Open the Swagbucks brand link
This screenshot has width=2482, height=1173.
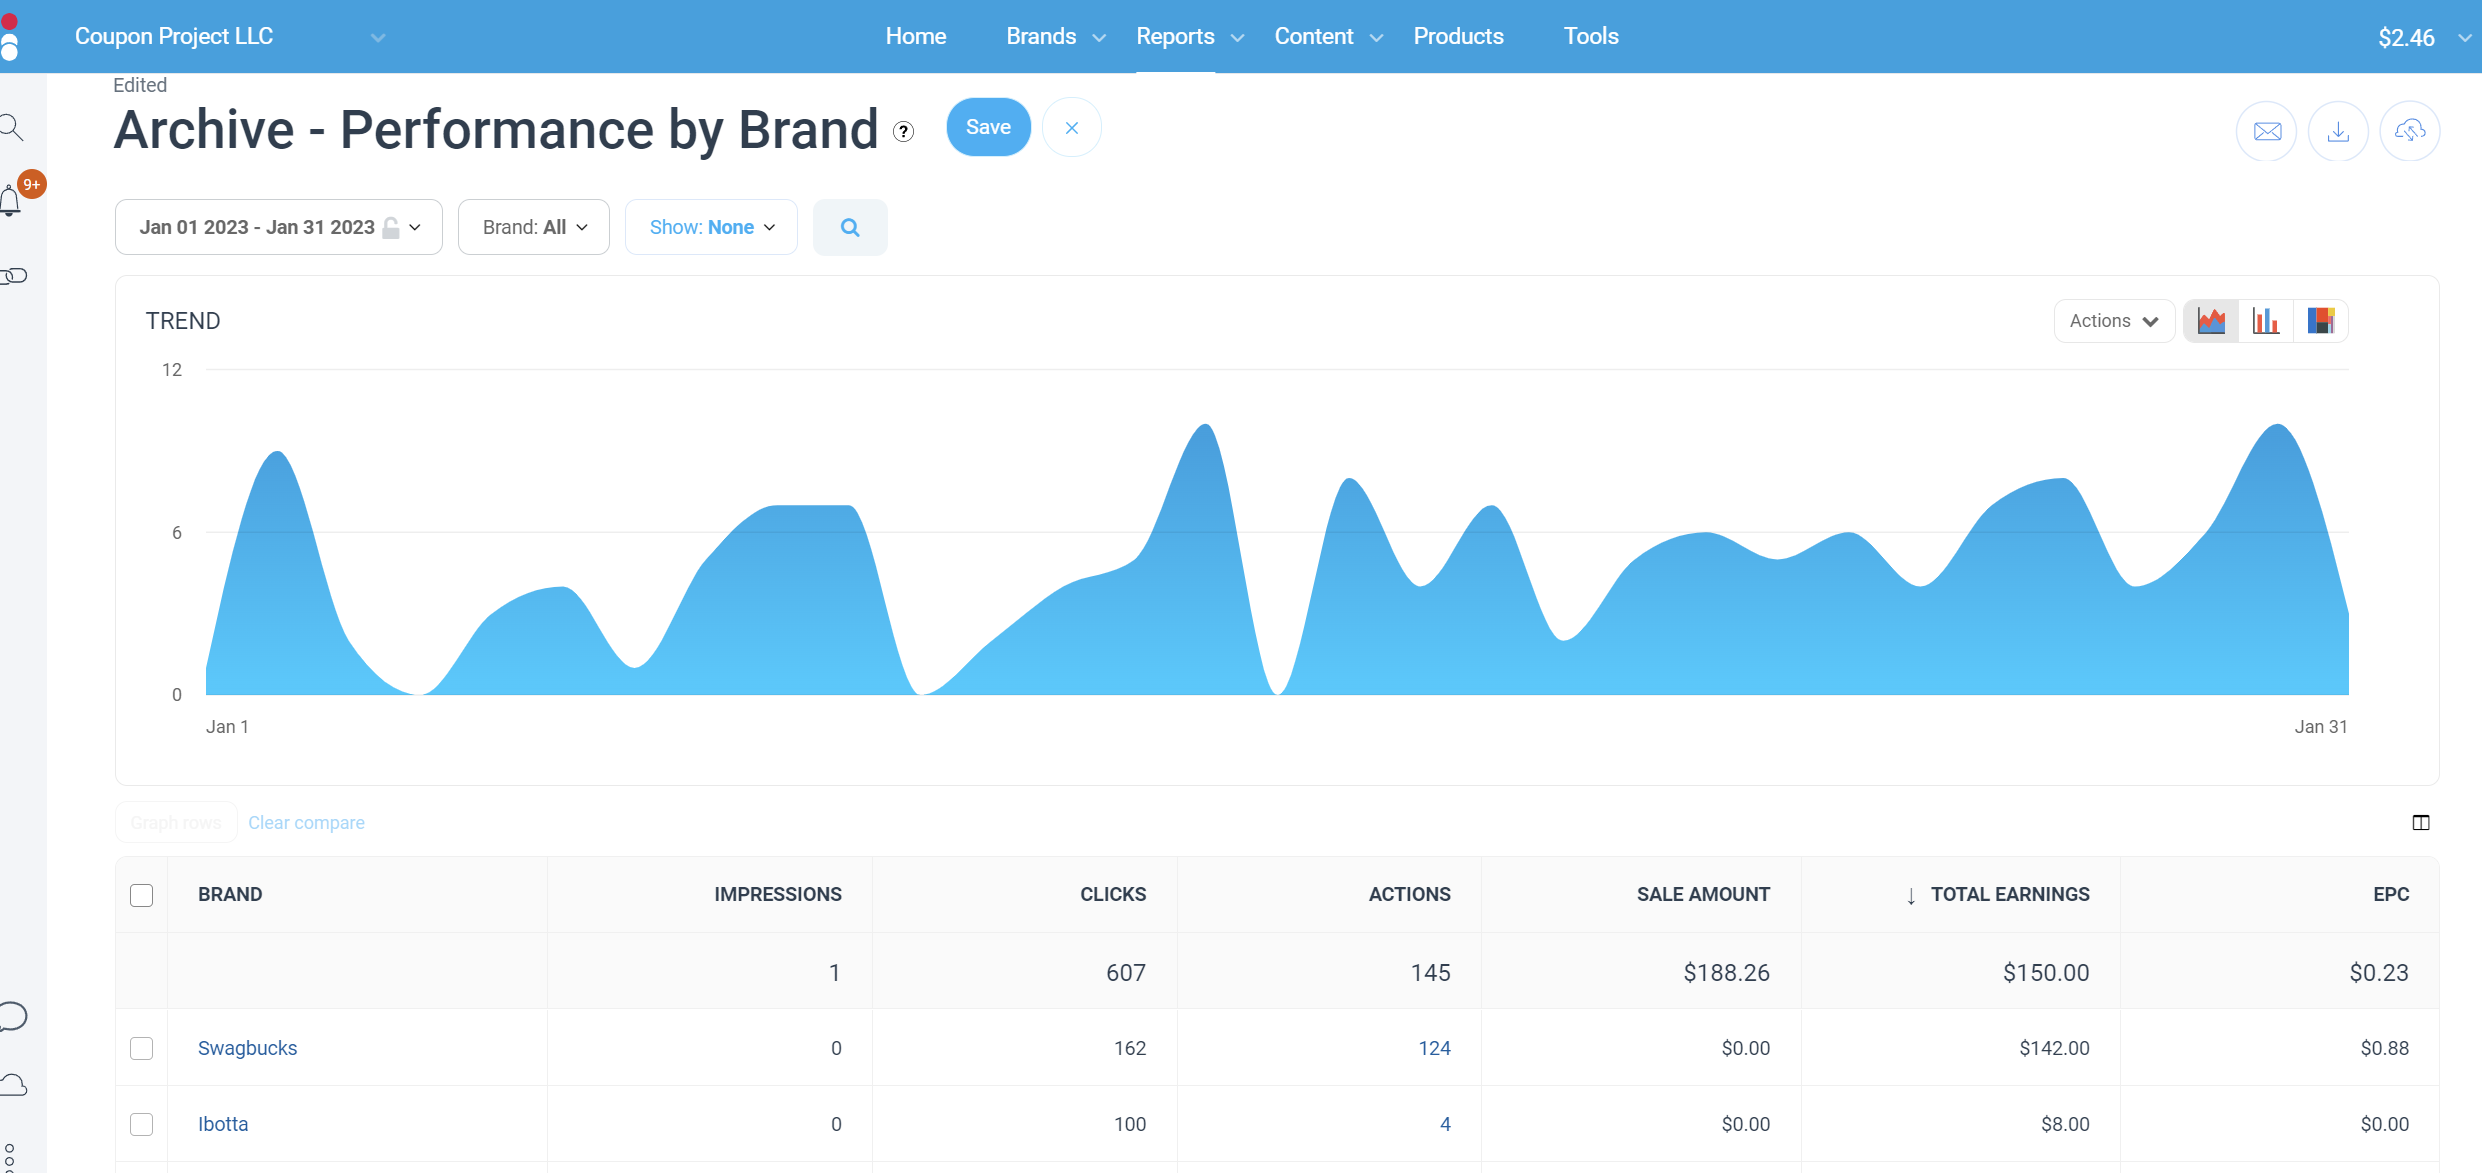point(247,1048)
